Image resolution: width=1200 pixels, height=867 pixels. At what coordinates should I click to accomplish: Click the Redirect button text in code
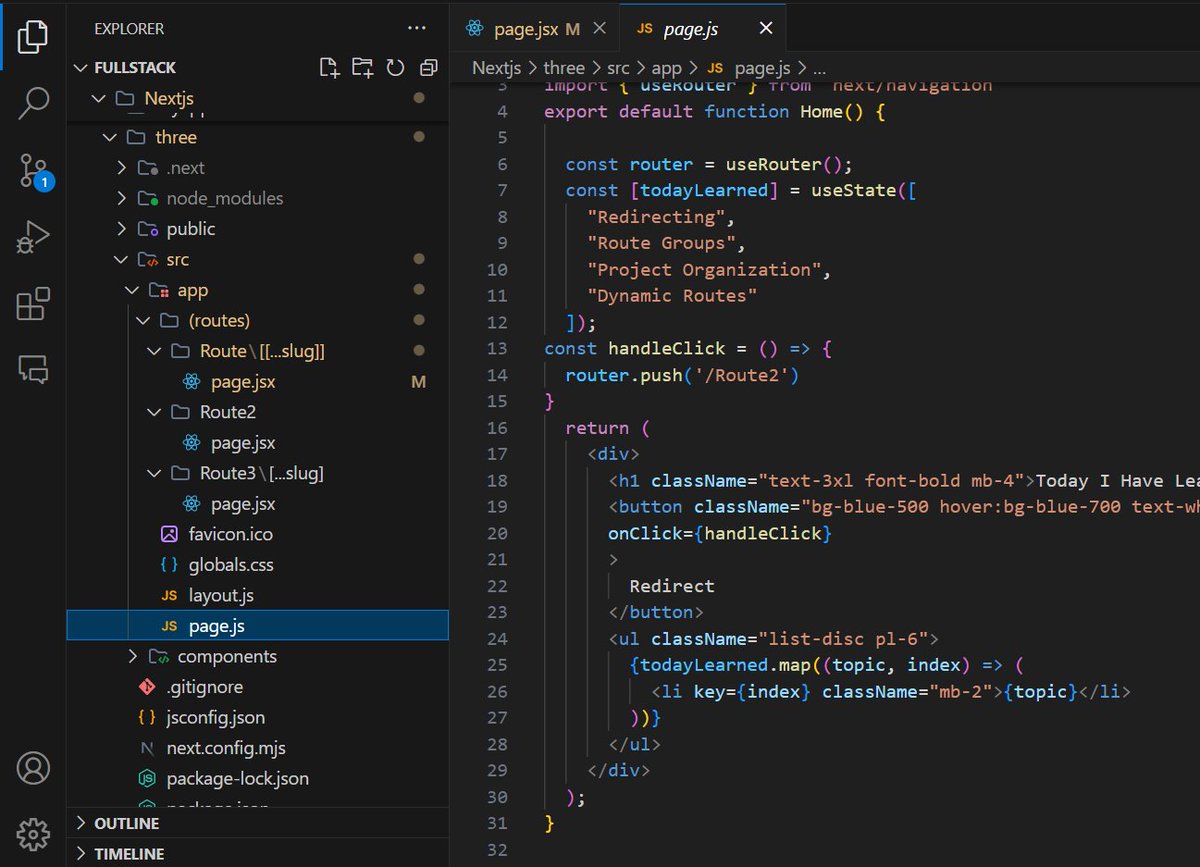point(672,586)
